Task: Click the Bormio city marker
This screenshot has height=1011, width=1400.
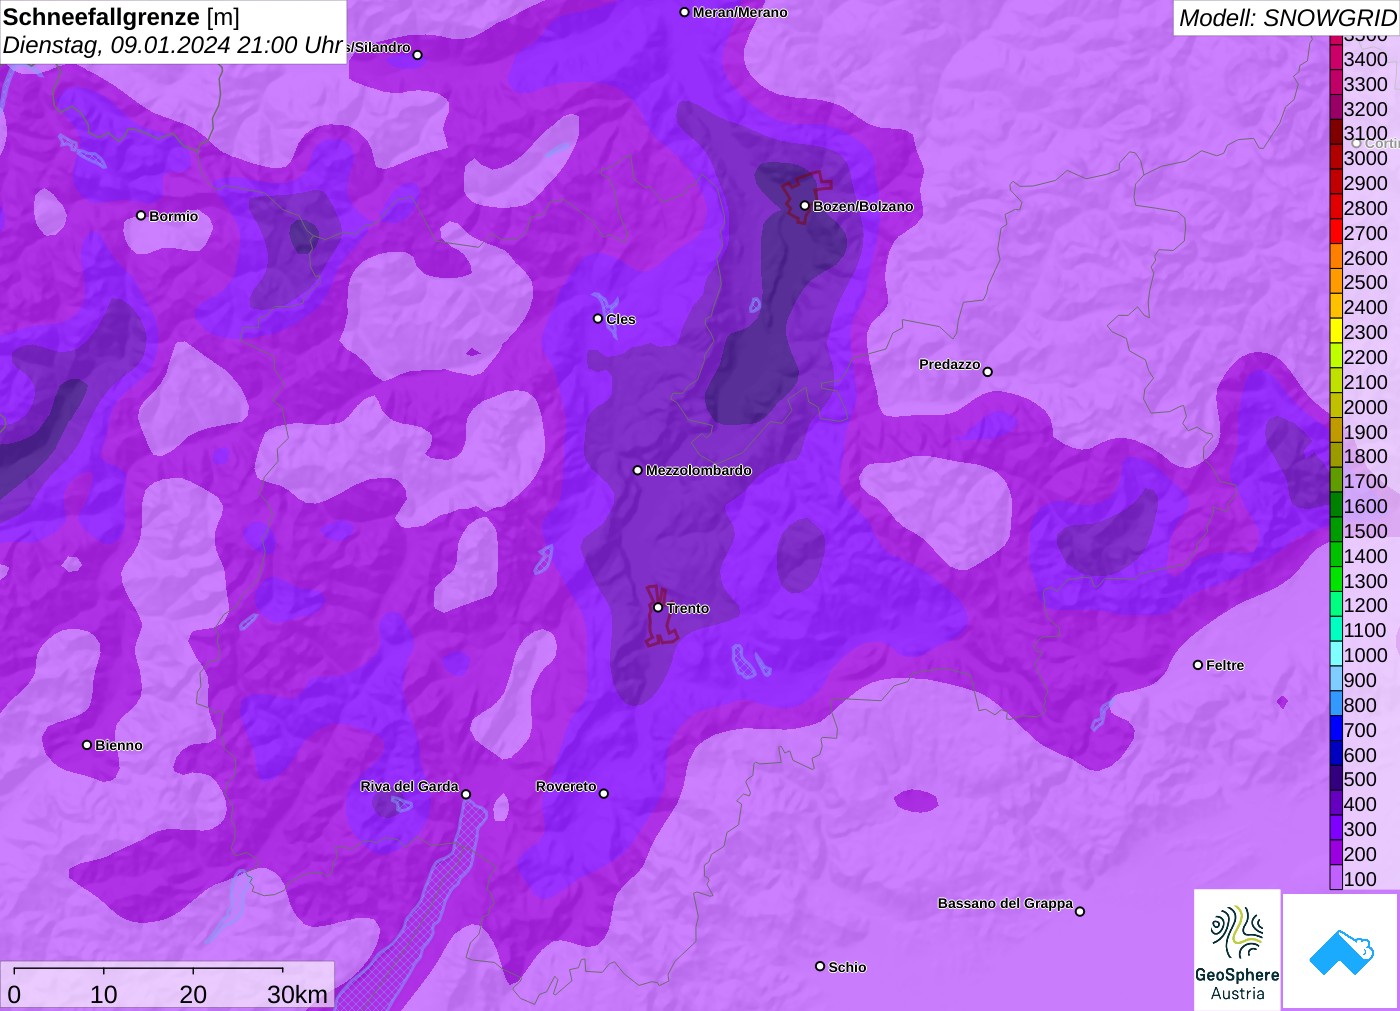Action: (x=141, y=215)
